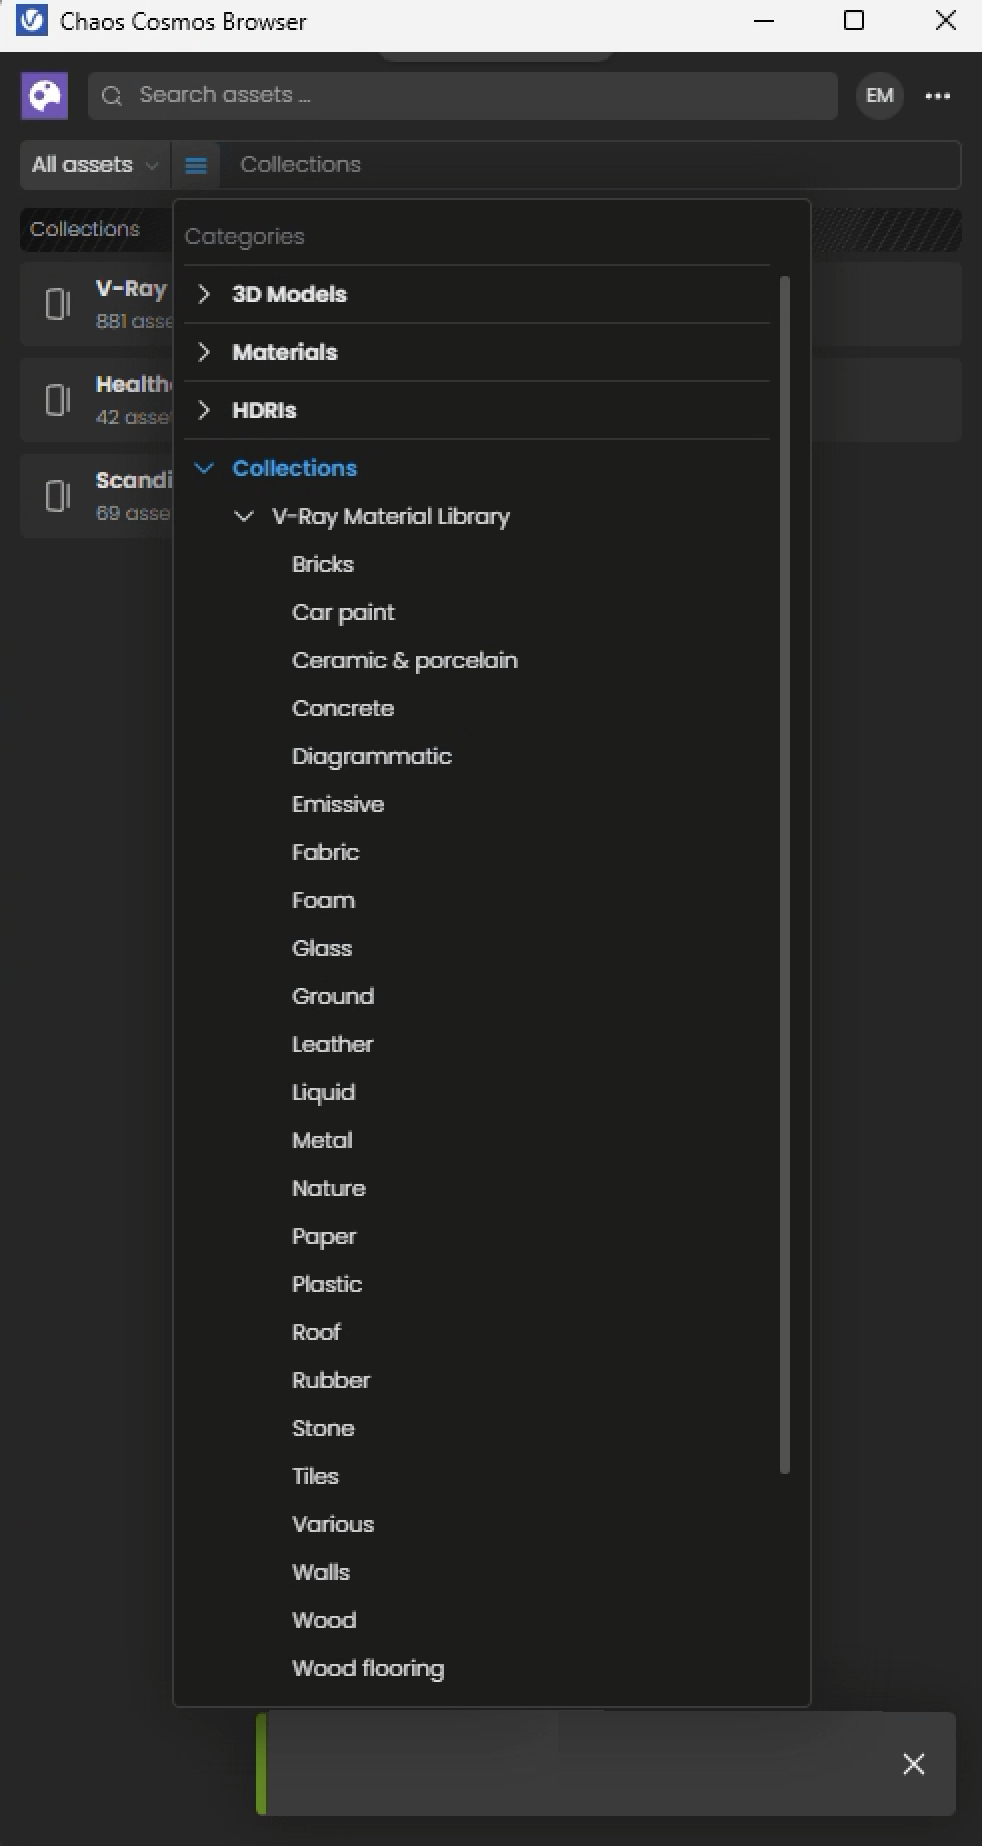Choose the Leather subcategory
Viewport: 982px width, 1846px height.
pos(332,1044)
